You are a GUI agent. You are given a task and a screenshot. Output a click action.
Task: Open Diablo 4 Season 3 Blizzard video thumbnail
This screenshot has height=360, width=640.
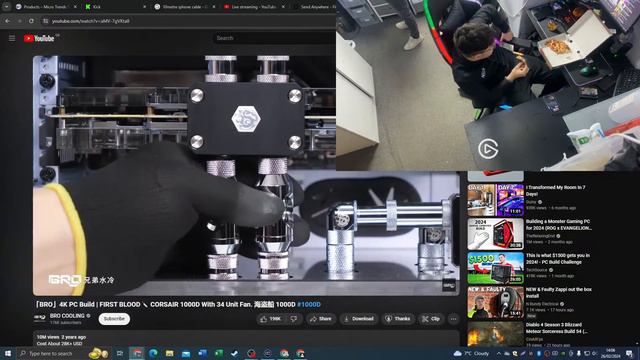[496, 334]
